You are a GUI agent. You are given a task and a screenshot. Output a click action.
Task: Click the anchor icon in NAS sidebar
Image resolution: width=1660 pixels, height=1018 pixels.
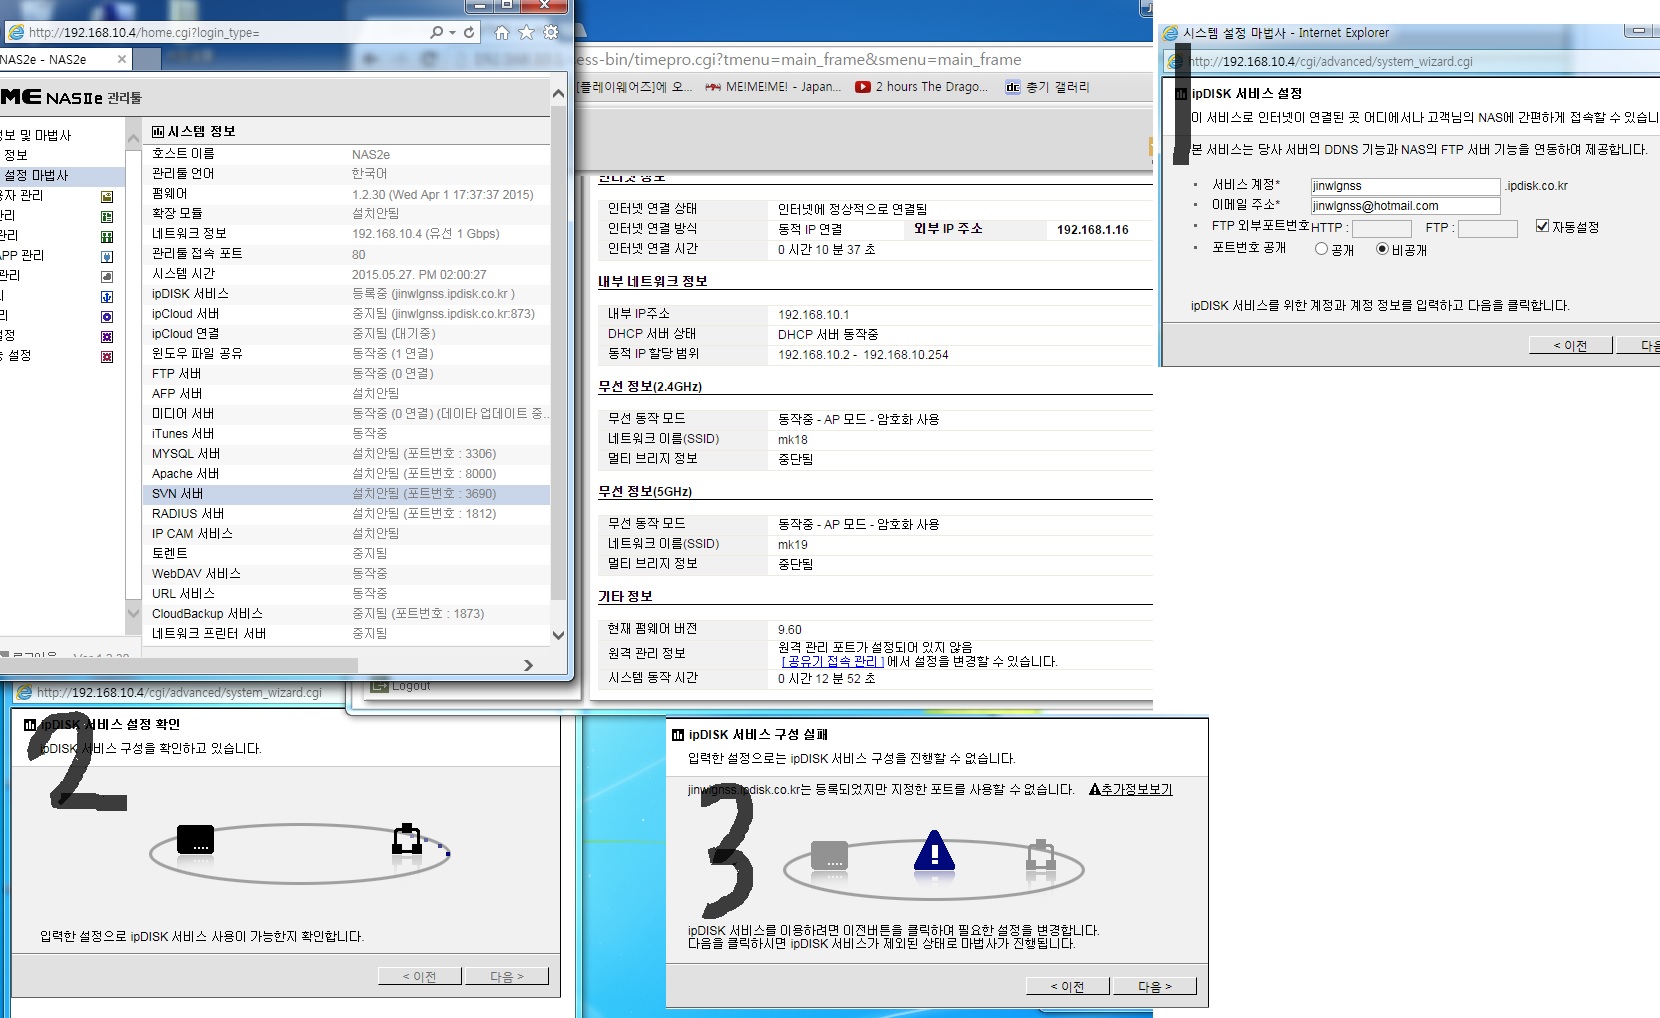pos(107,297)
